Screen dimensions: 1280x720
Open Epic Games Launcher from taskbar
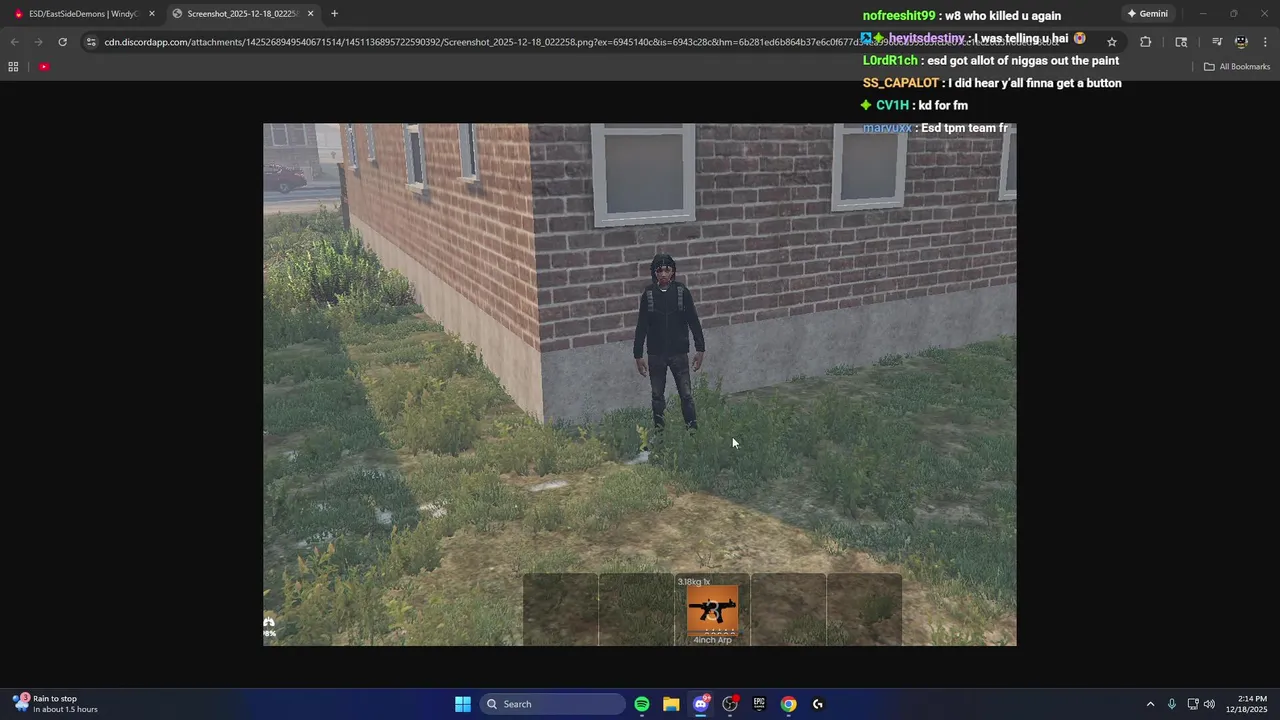pyautogui.click(x=759, y=704)
